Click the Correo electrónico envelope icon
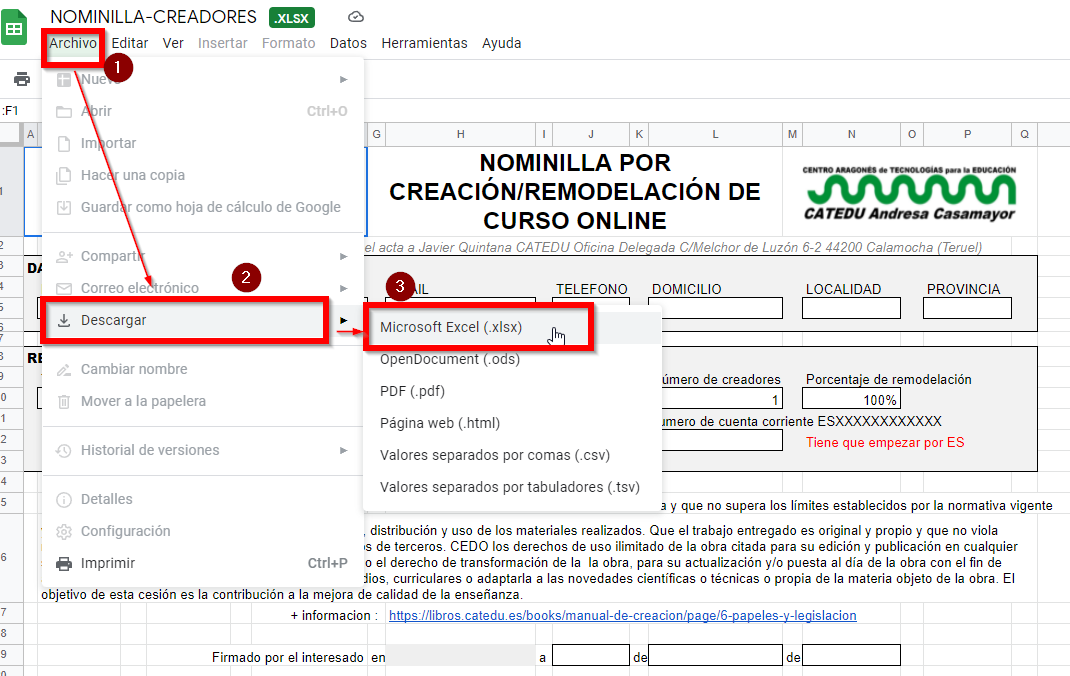This screenshot has height=676, width=1070. click(x=63, y=288)
